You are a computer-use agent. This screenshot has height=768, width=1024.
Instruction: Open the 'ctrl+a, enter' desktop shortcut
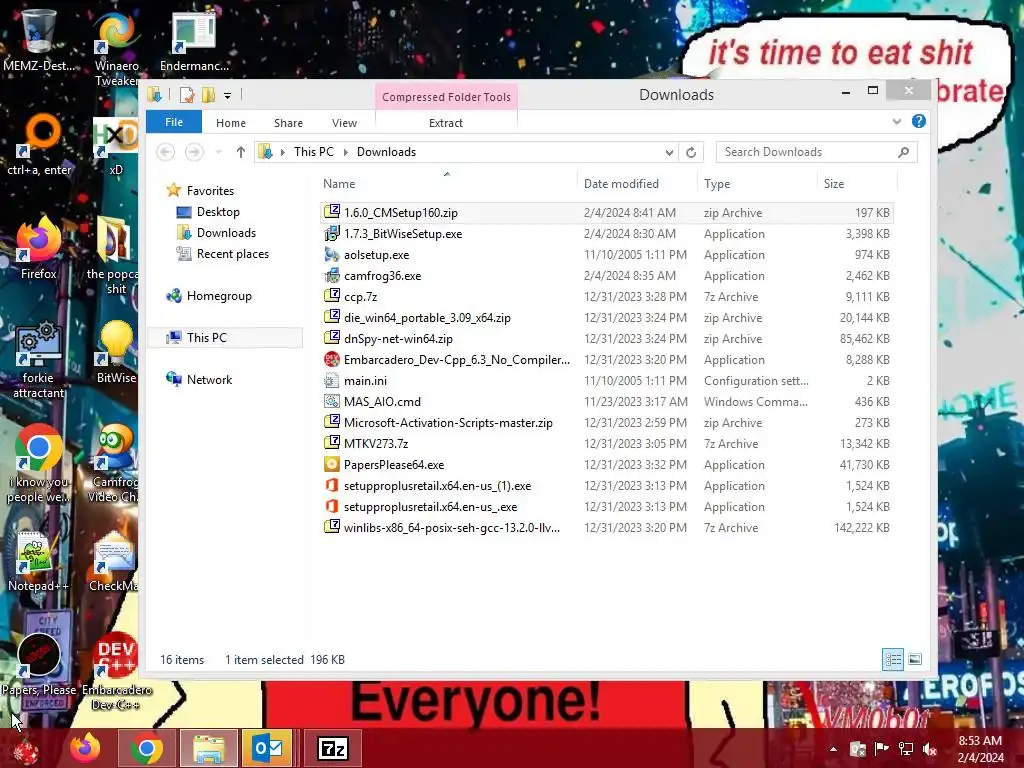39,145
